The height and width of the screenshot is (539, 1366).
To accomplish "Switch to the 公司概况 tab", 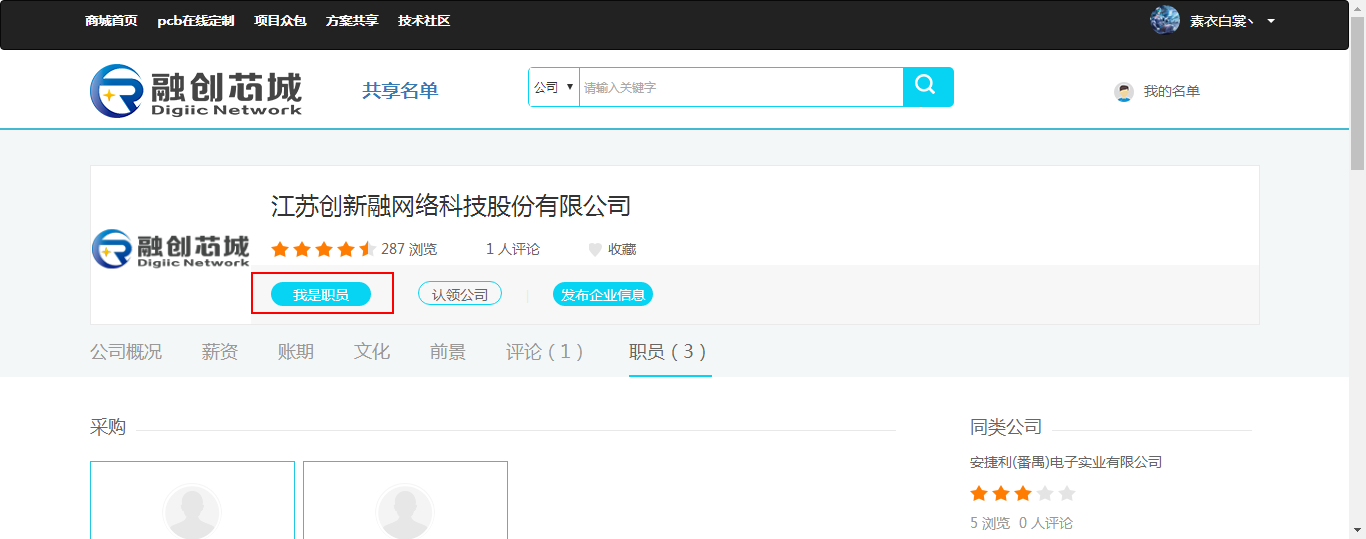I will coord(126,352).
